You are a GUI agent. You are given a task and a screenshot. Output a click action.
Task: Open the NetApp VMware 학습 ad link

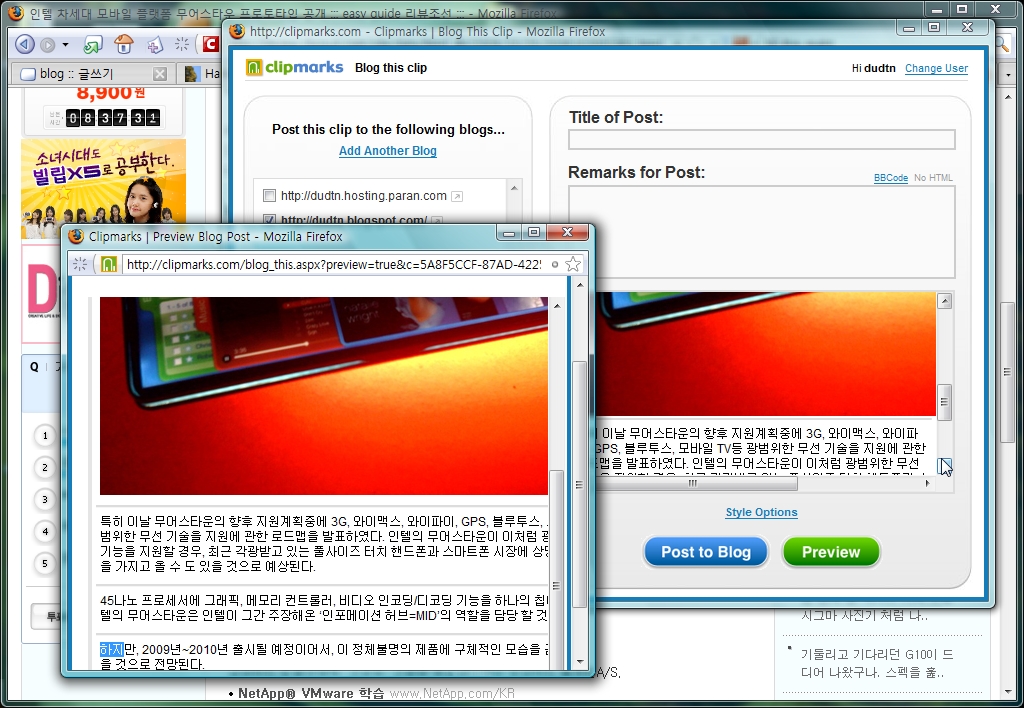click(x=311, y=694)
